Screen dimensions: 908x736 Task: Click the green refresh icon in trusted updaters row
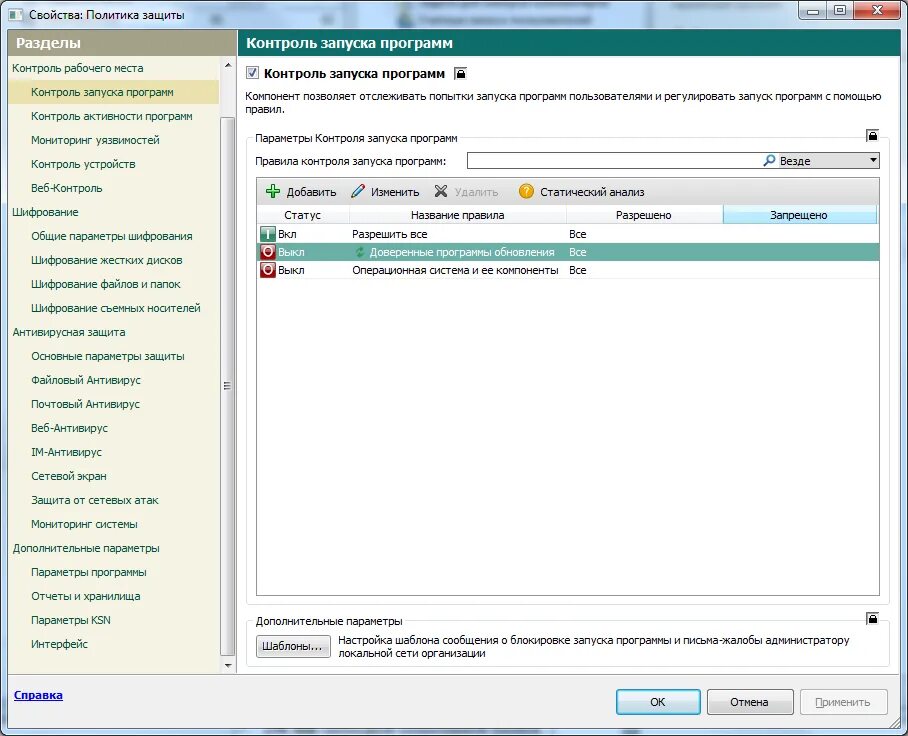(x=360, y=252)
